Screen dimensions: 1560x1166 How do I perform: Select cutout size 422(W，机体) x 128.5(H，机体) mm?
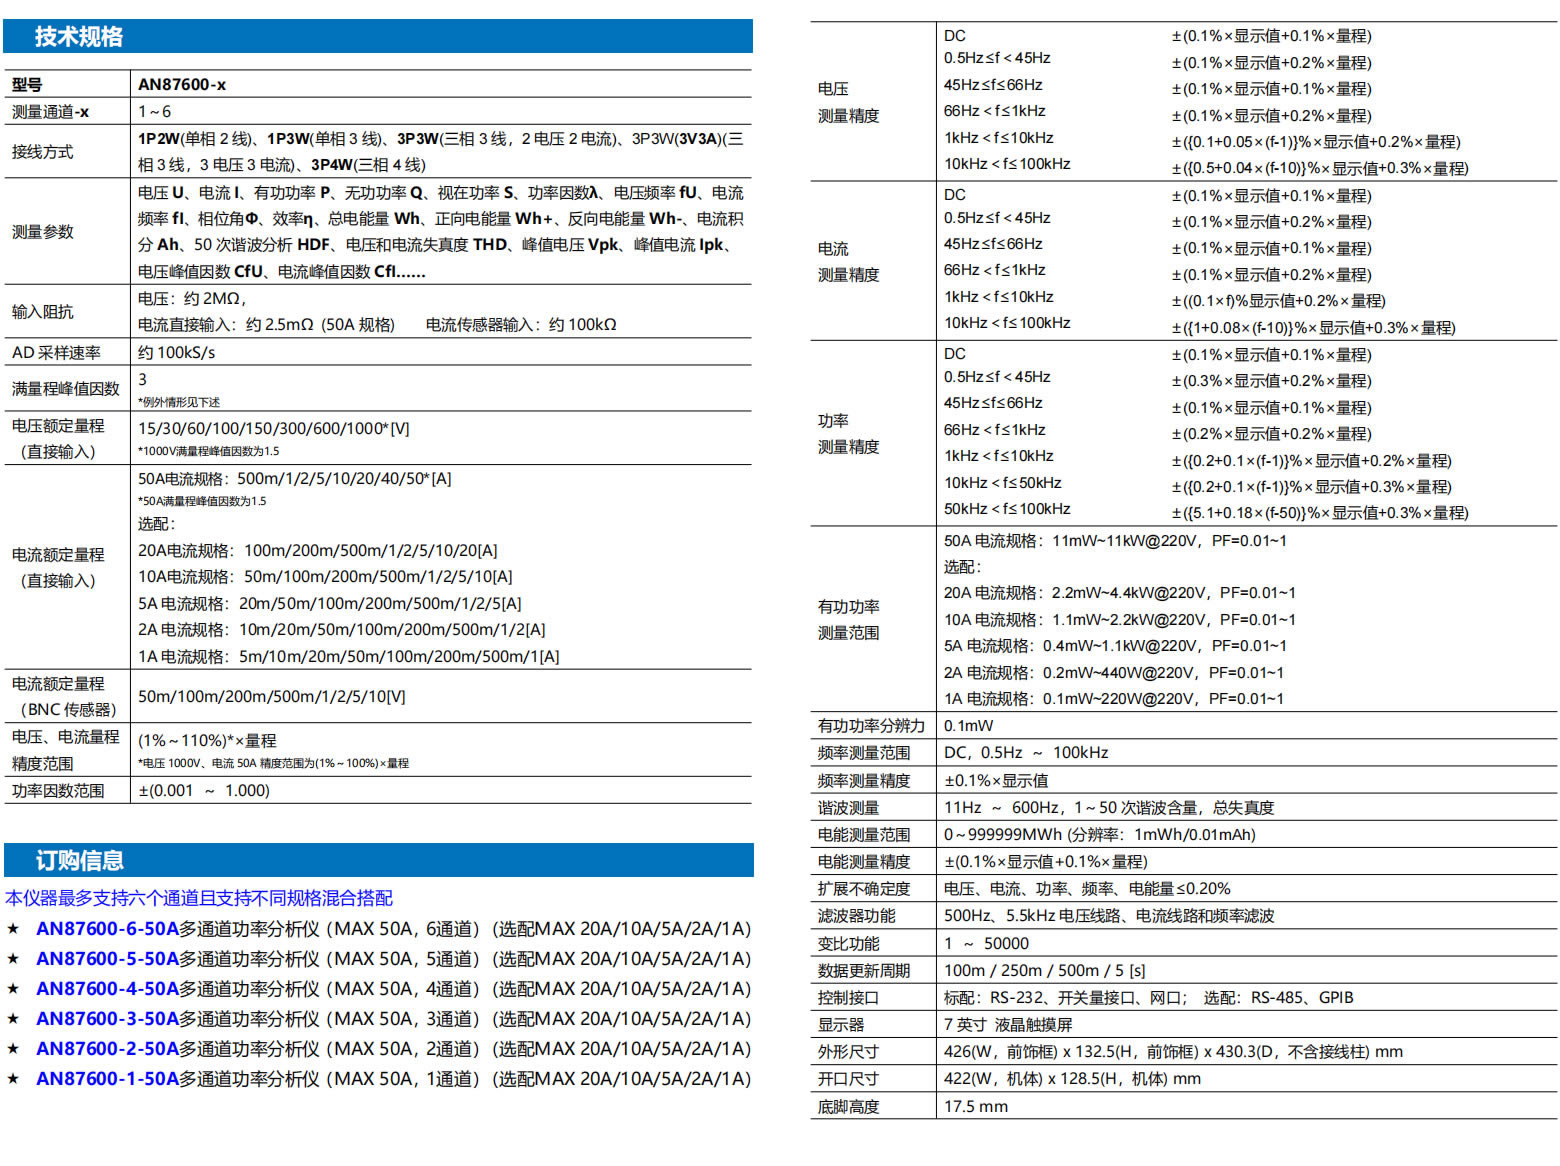[x=1072, y=1079]
